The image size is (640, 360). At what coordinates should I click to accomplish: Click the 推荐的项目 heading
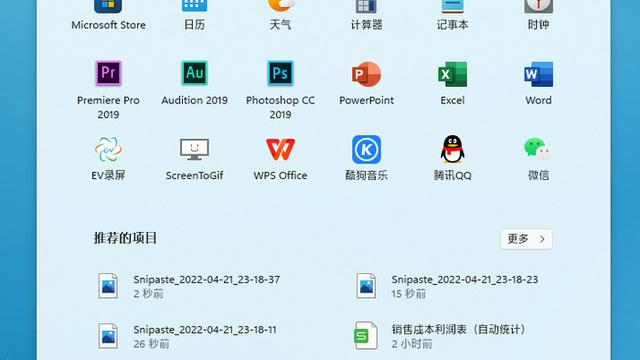(125, 238)
